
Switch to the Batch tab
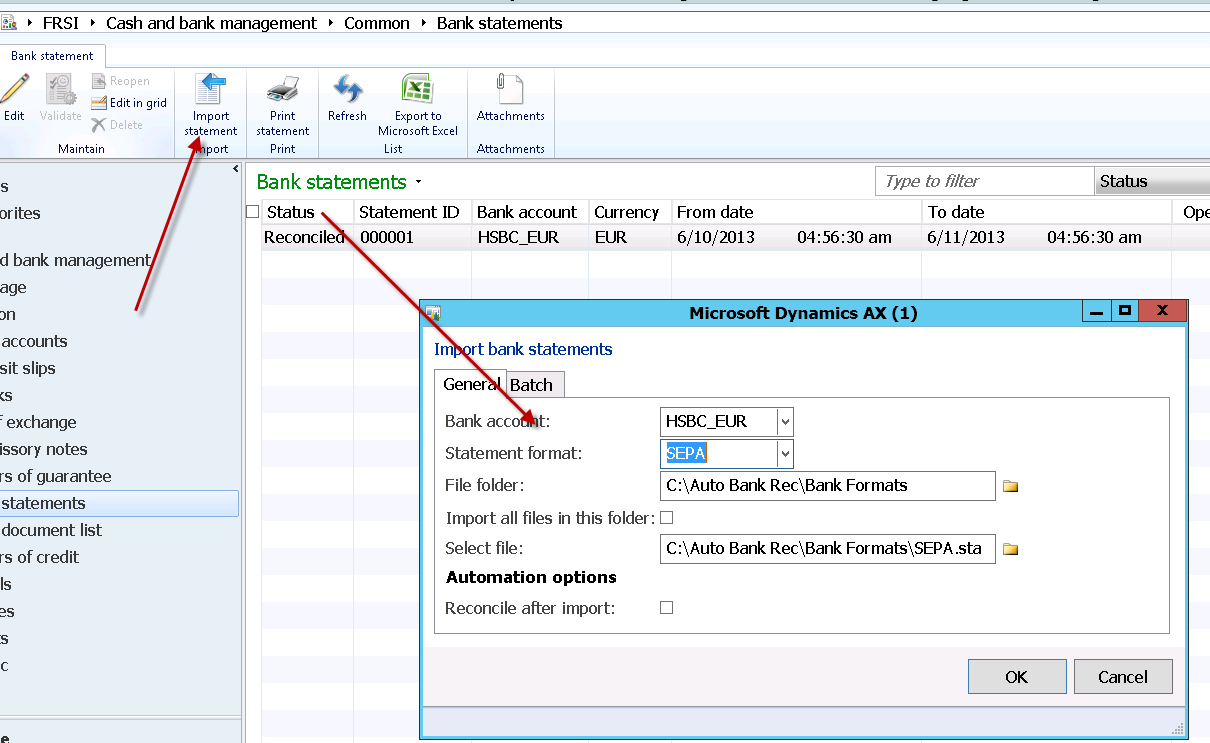tap(534, 384)
